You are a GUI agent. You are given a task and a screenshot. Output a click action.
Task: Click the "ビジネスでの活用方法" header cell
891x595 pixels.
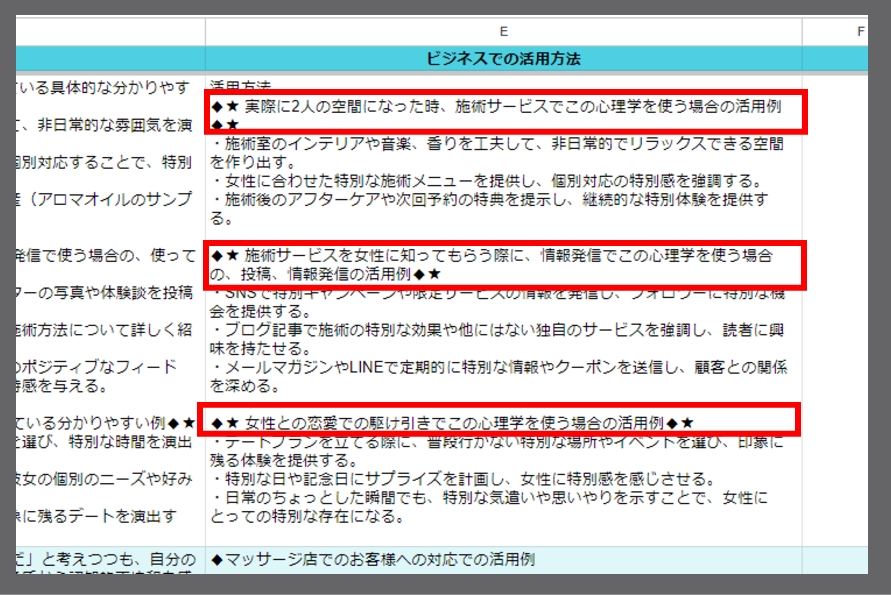[503, 59]
